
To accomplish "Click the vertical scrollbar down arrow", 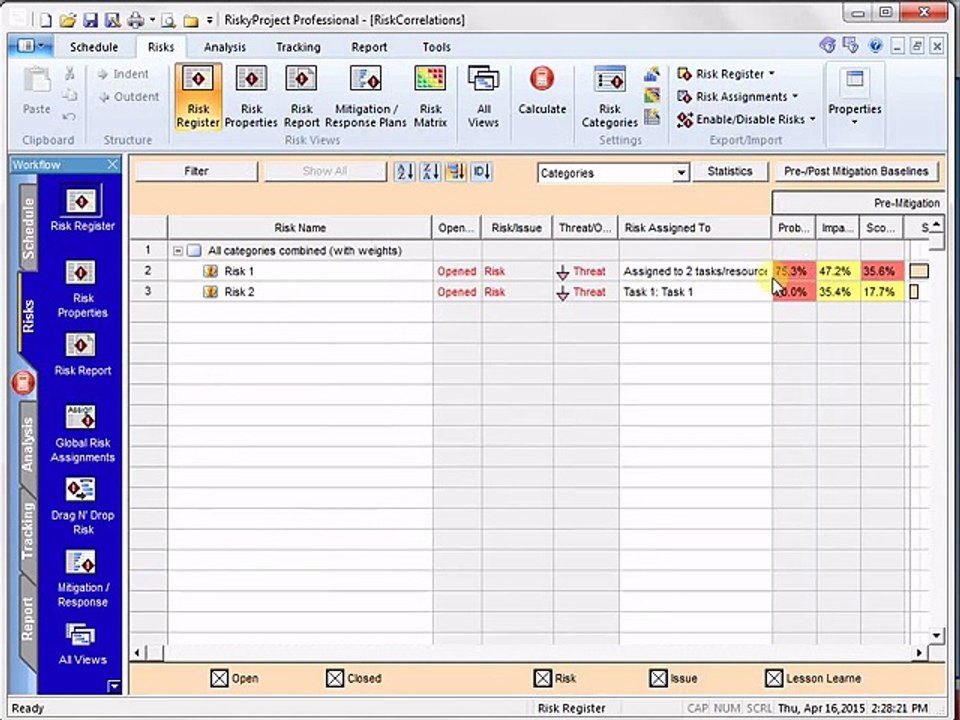I will (x=936, y=636).
